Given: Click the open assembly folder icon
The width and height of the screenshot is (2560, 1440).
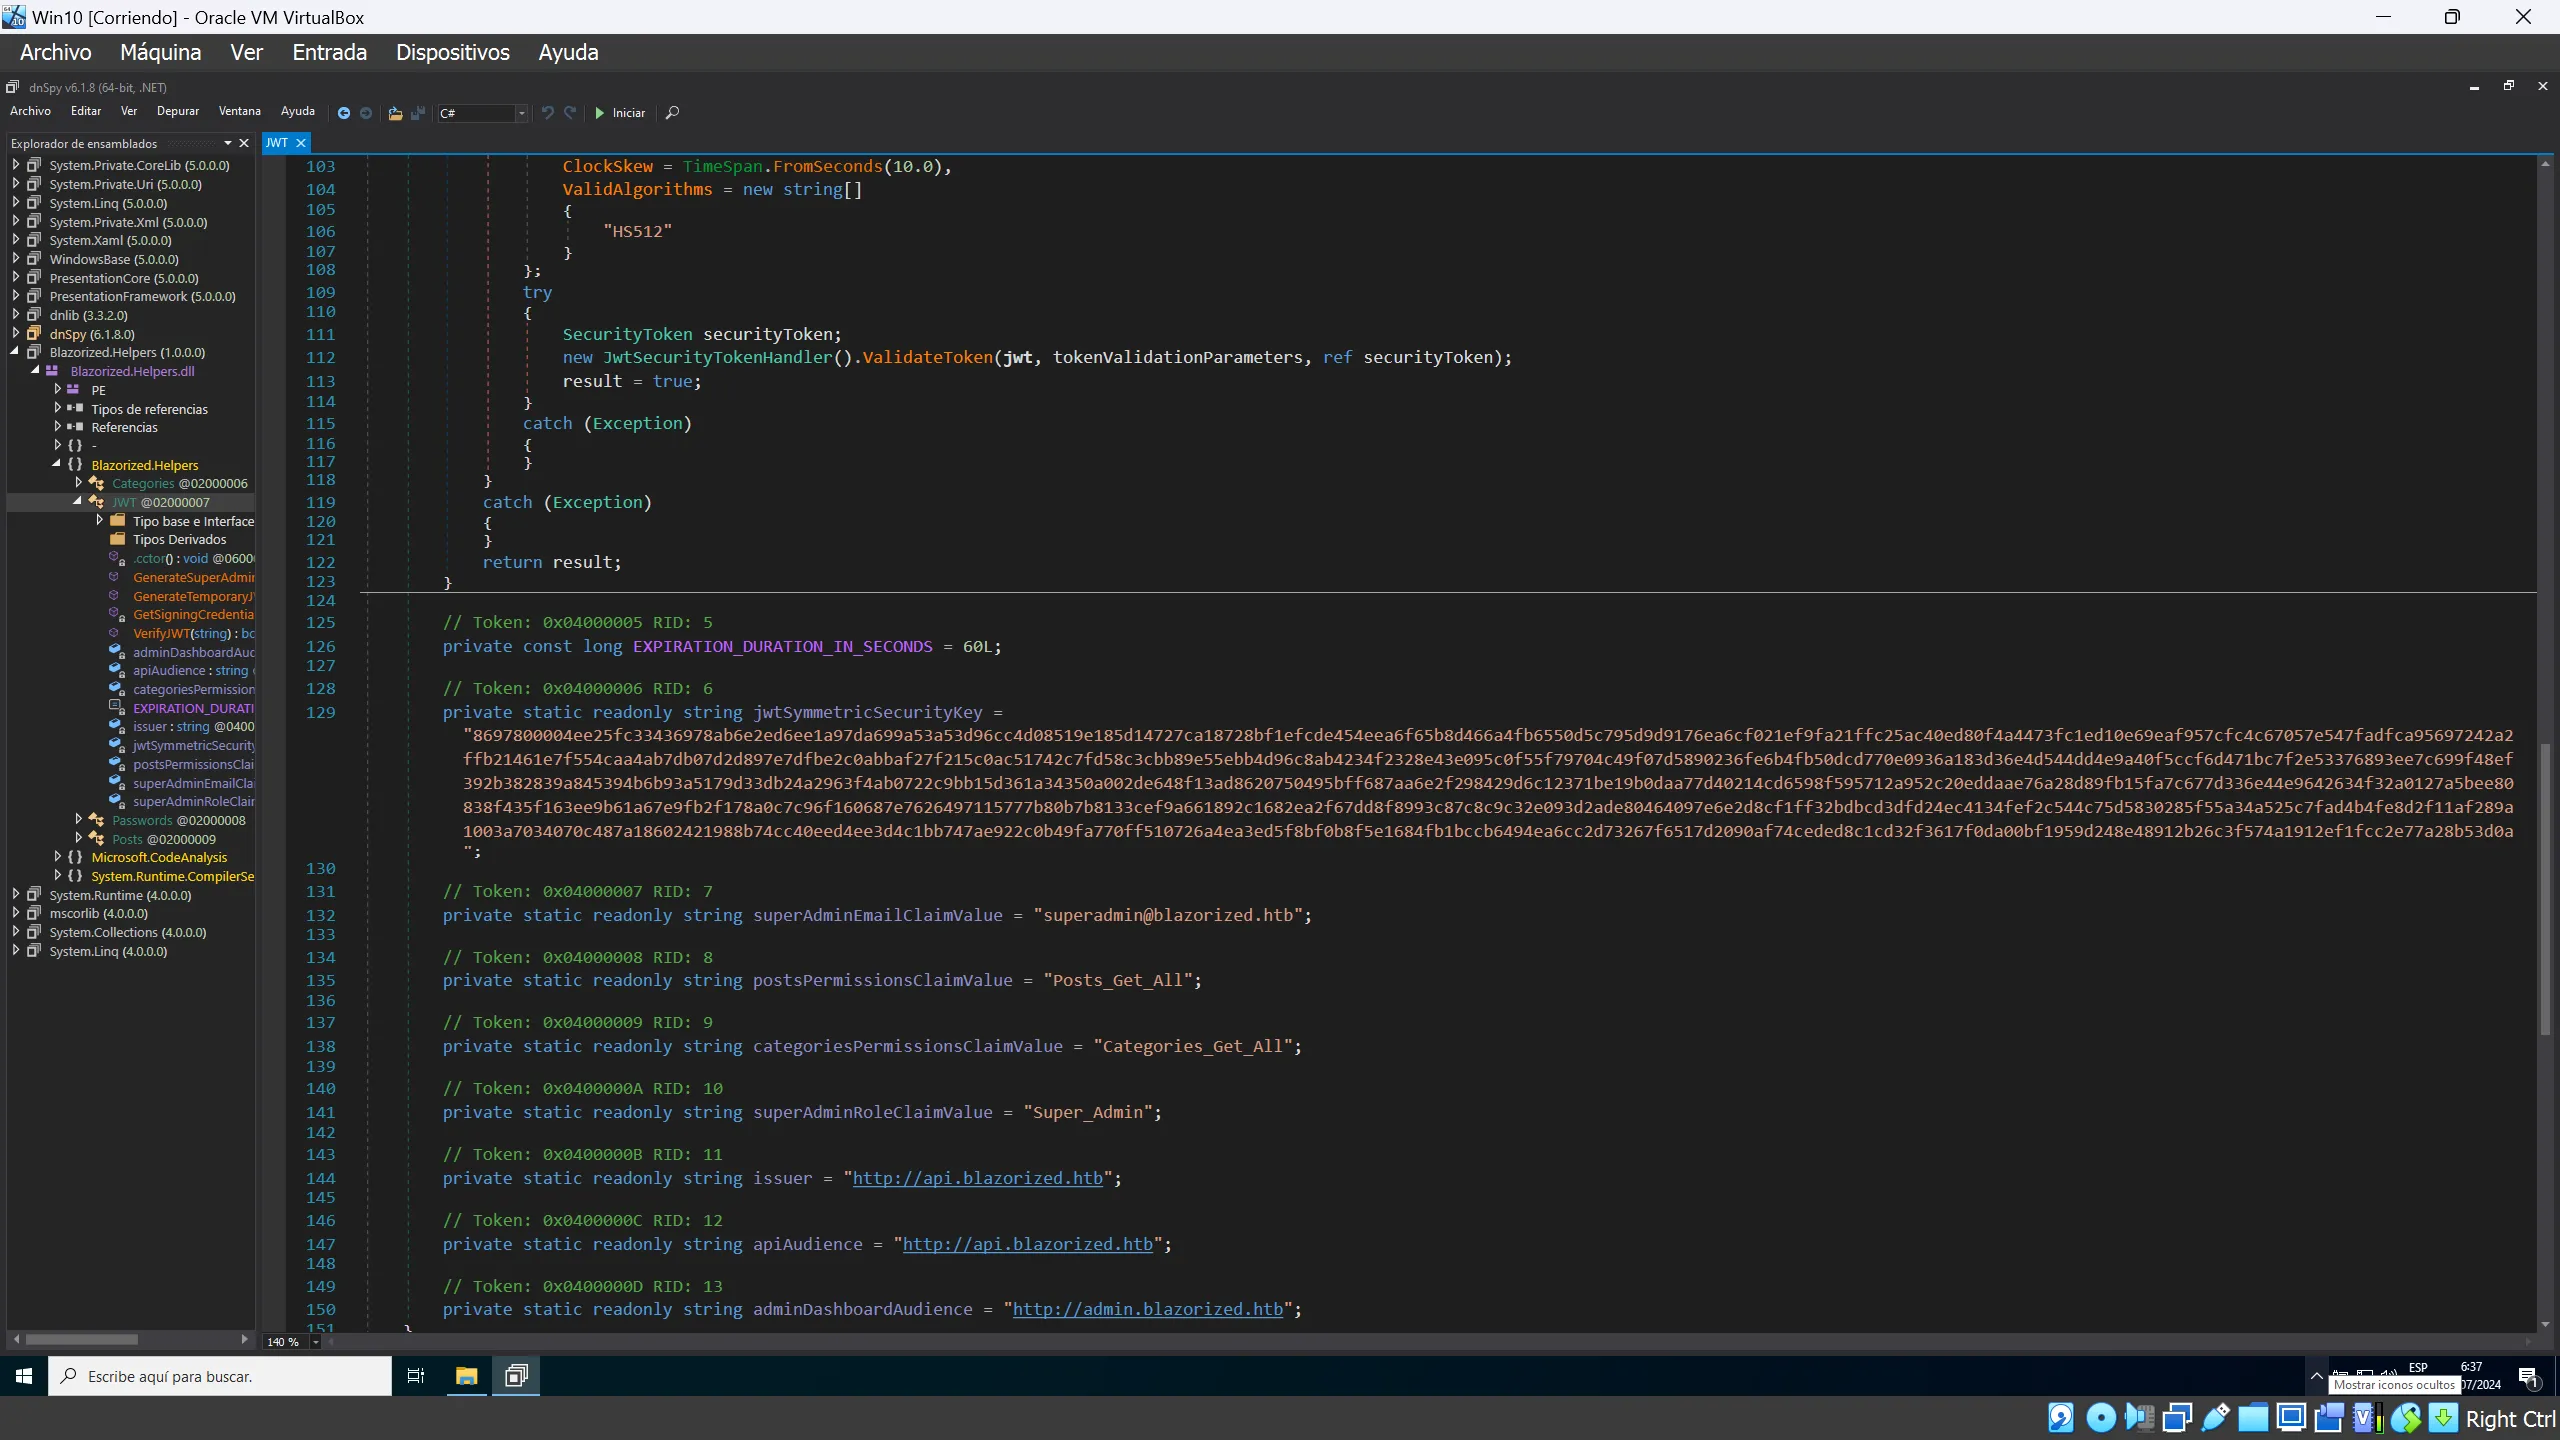Looking at the screenshot, I should pyautogui.click(x=395, y=113).
